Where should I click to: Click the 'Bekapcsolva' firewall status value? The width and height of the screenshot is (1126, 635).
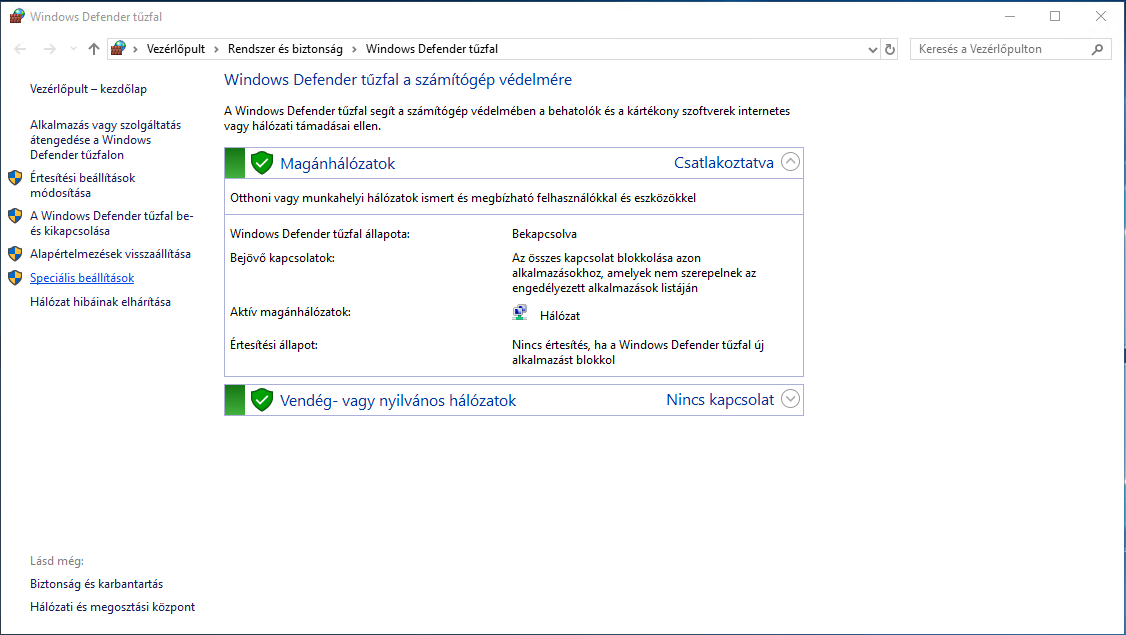click(x=544, y=234)
